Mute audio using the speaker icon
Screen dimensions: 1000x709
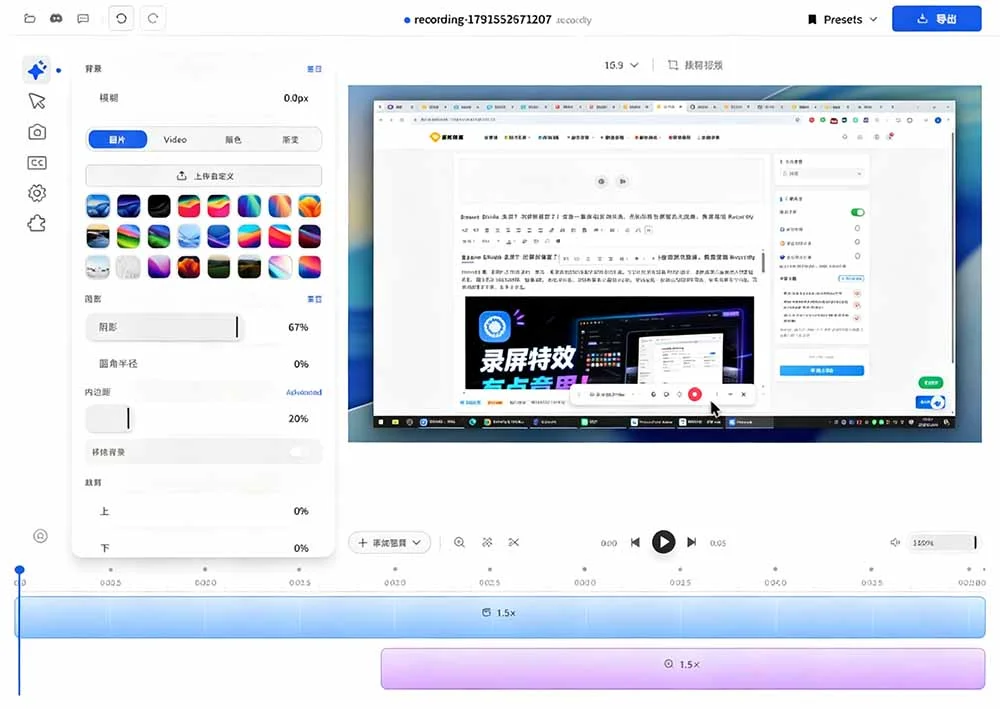(895, 543)
